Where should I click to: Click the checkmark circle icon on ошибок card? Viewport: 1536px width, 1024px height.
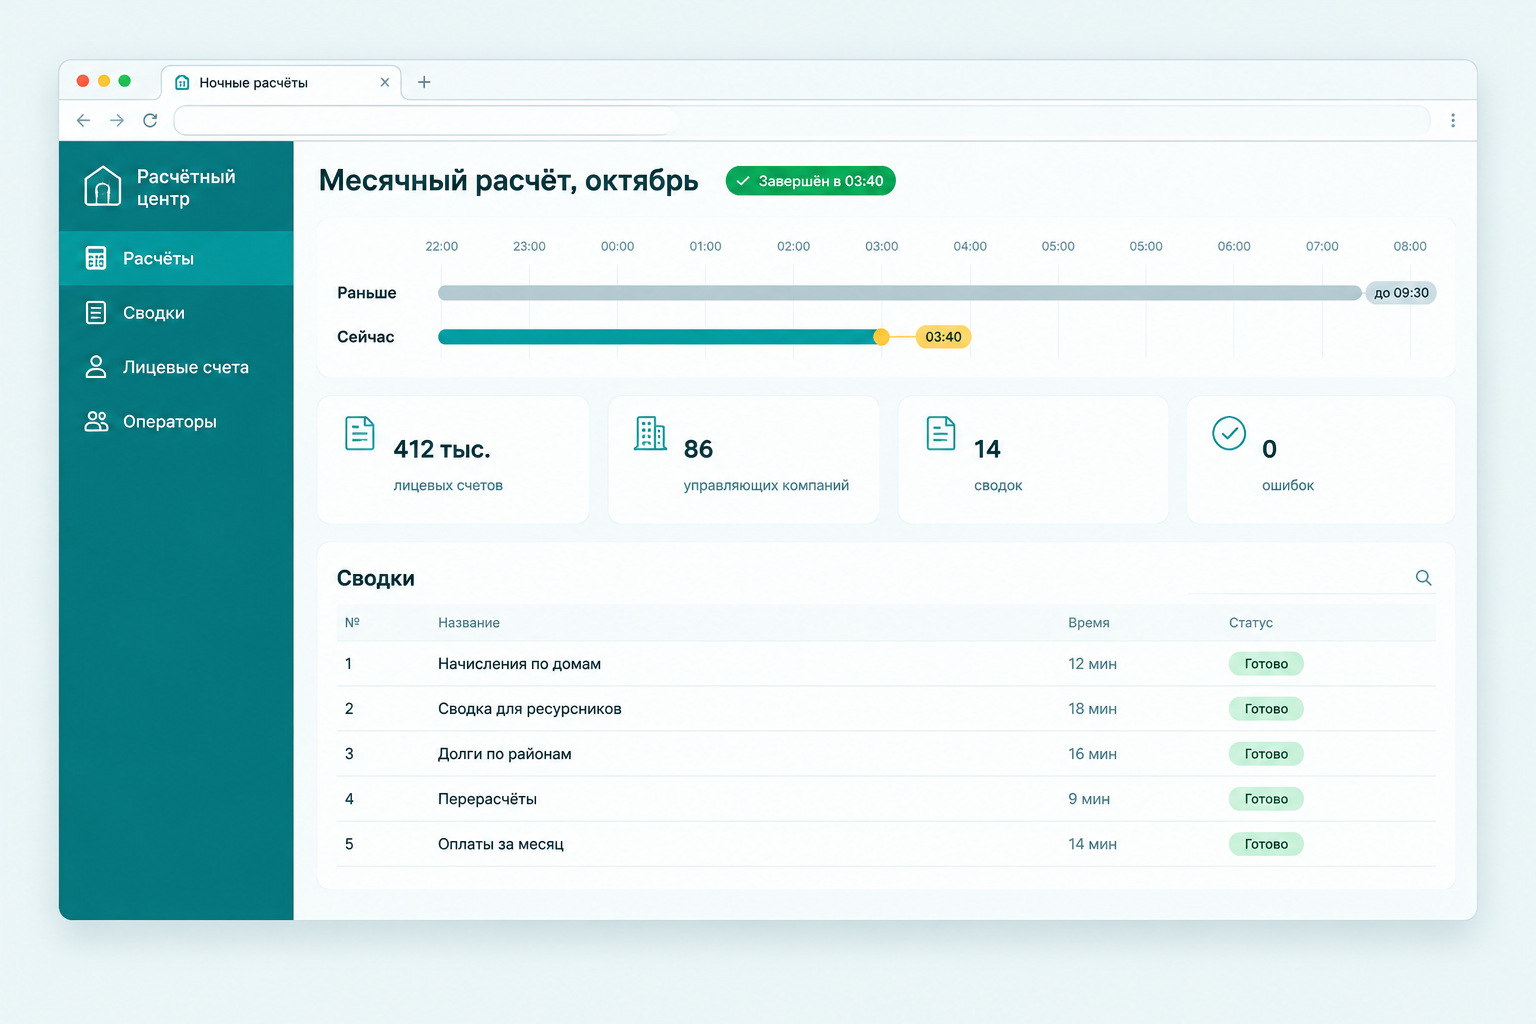(x=1229, y=433)
